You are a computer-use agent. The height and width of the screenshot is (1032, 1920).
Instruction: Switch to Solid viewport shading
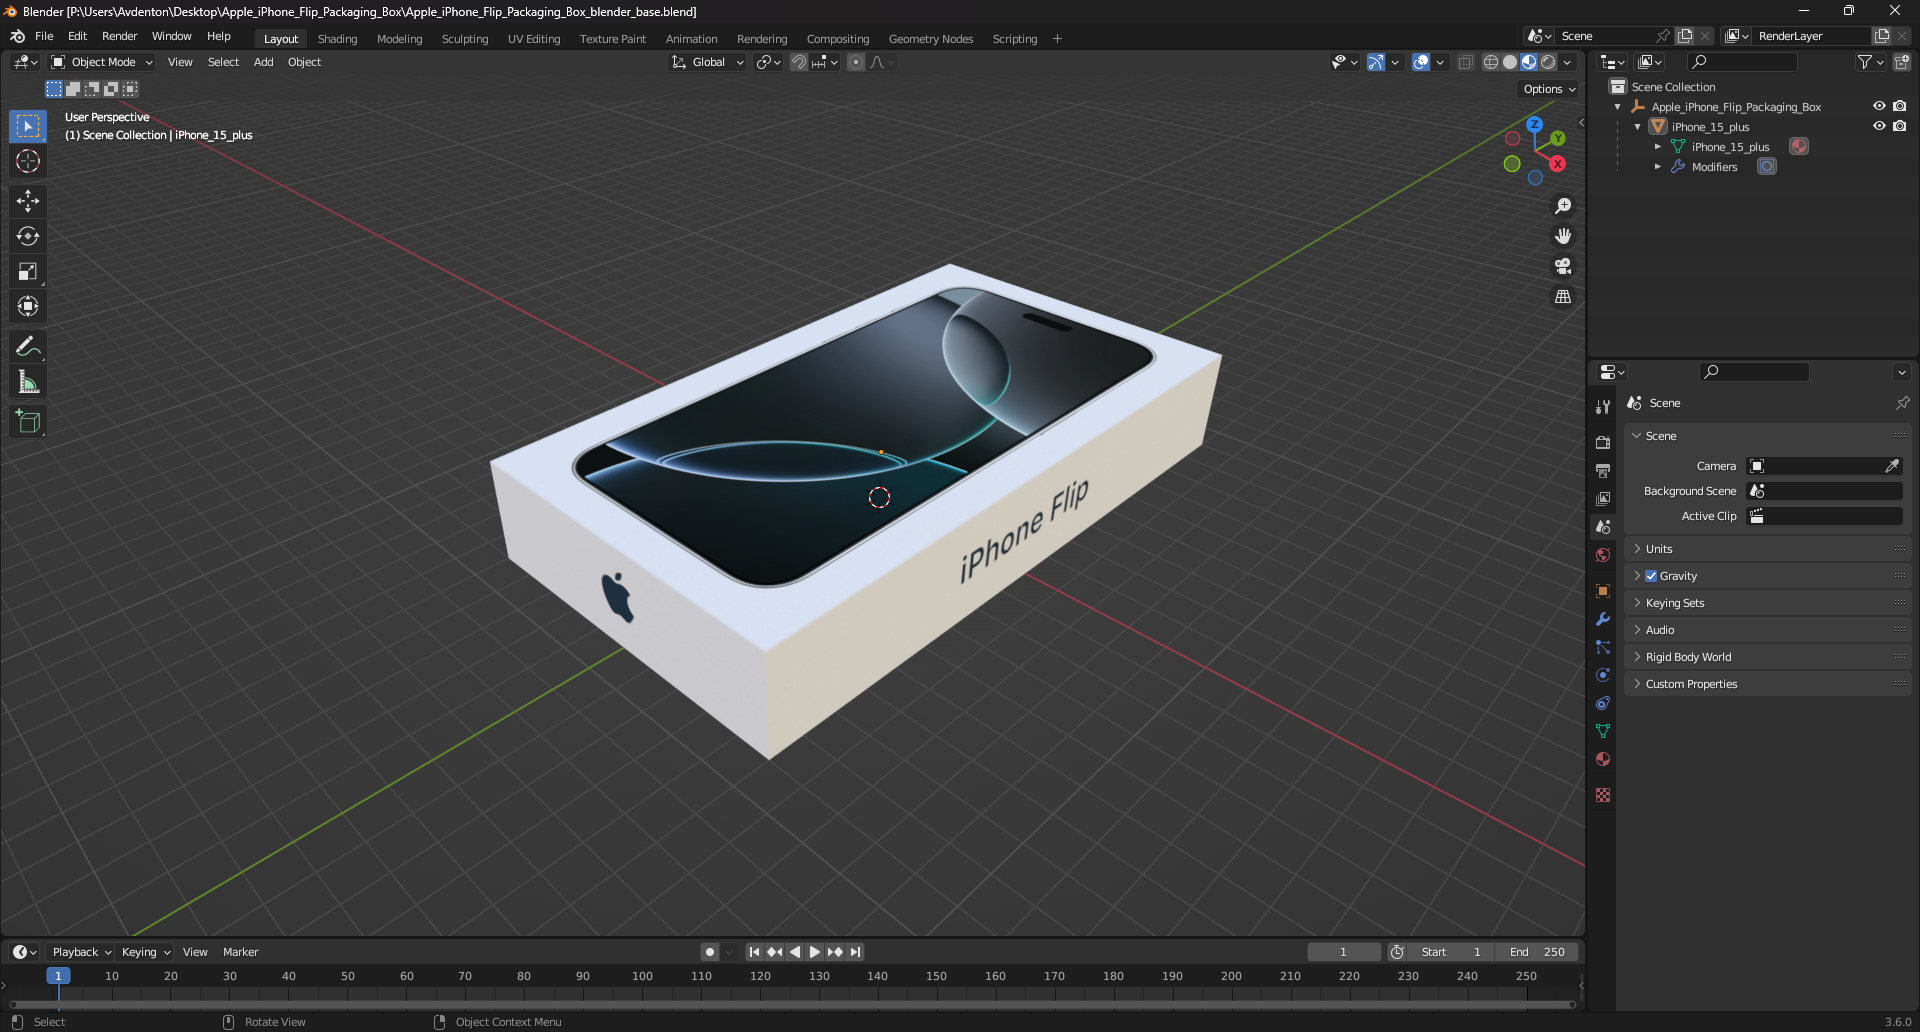[x=1510, y=62]
